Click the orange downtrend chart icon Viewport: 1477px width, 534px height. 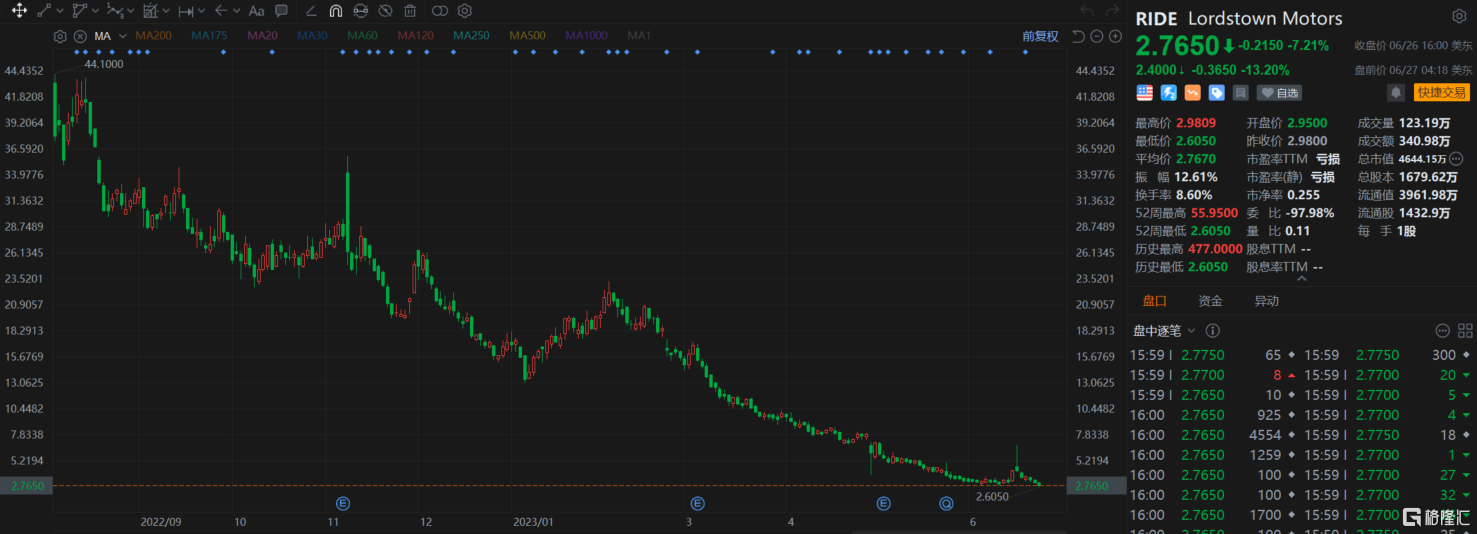[x=1193, y=93]
